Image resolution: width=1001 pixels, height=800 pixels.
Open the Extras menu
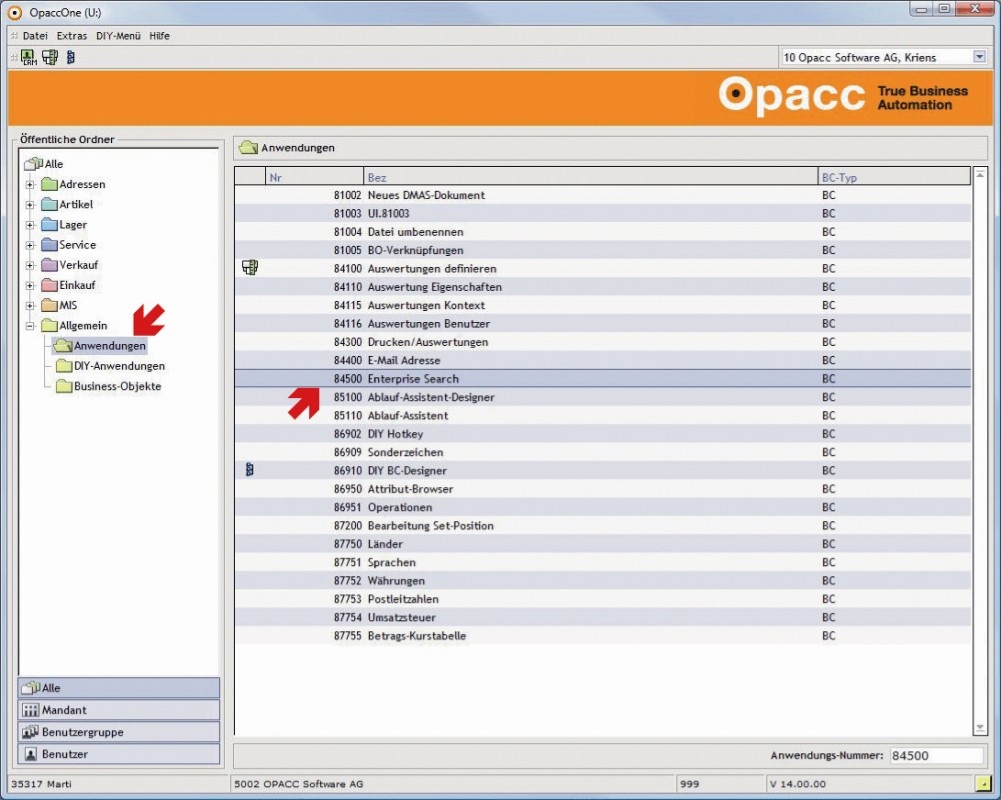[x=71, y=35]
